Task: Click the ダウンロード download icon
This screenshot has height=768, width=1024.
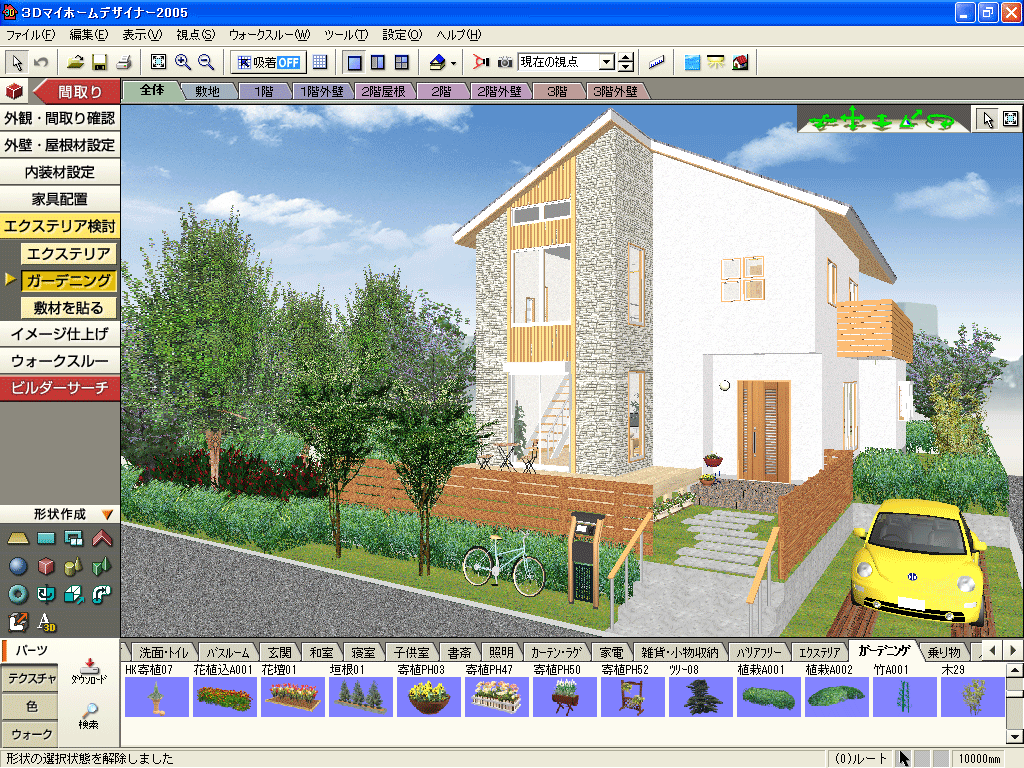Action: pyautogui.click(x=88, y=672)
